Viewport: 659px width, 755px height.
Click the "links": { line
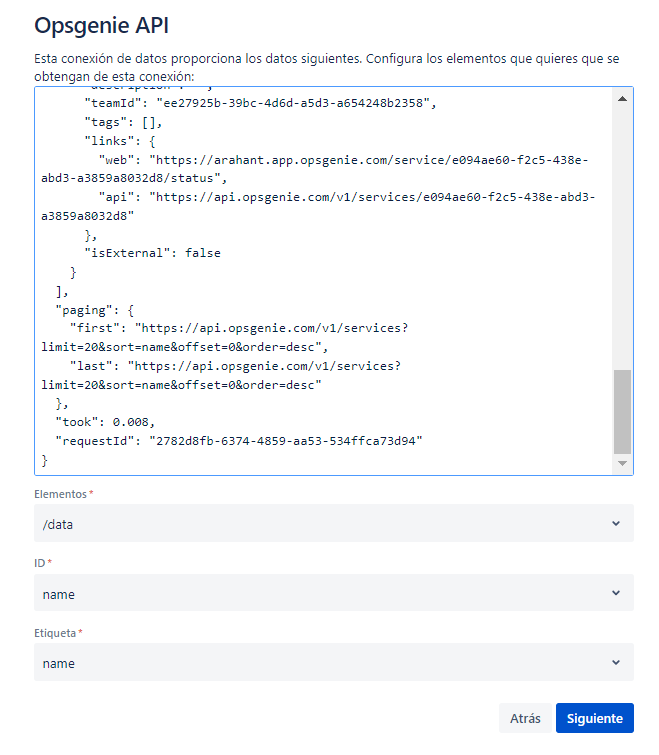click(x=120, y=141)
